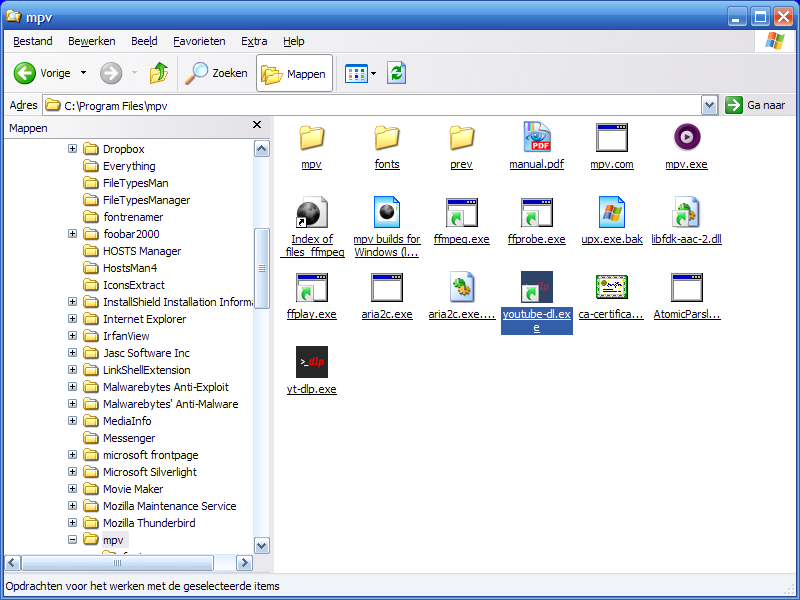Viewport: 800px width, 600px height.
Task: Open the mpv subfolder icon
Action: 311,138
